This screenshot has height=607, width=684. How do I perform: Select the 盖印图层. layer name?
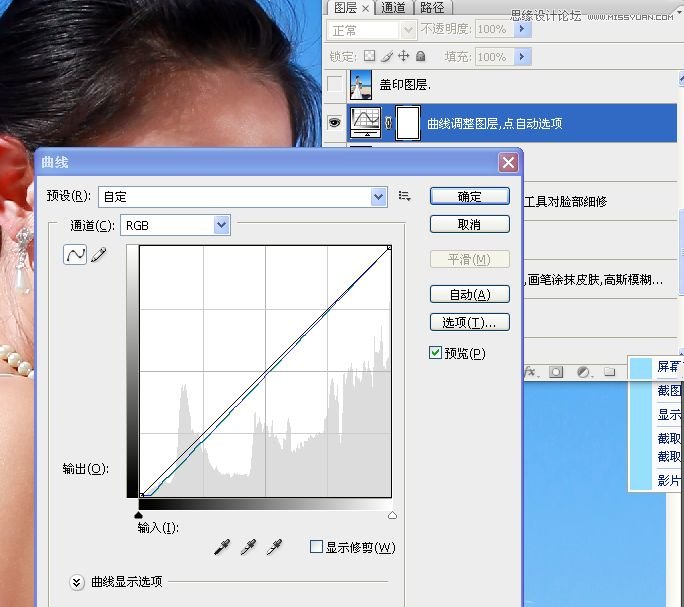[x=405, y=85]
